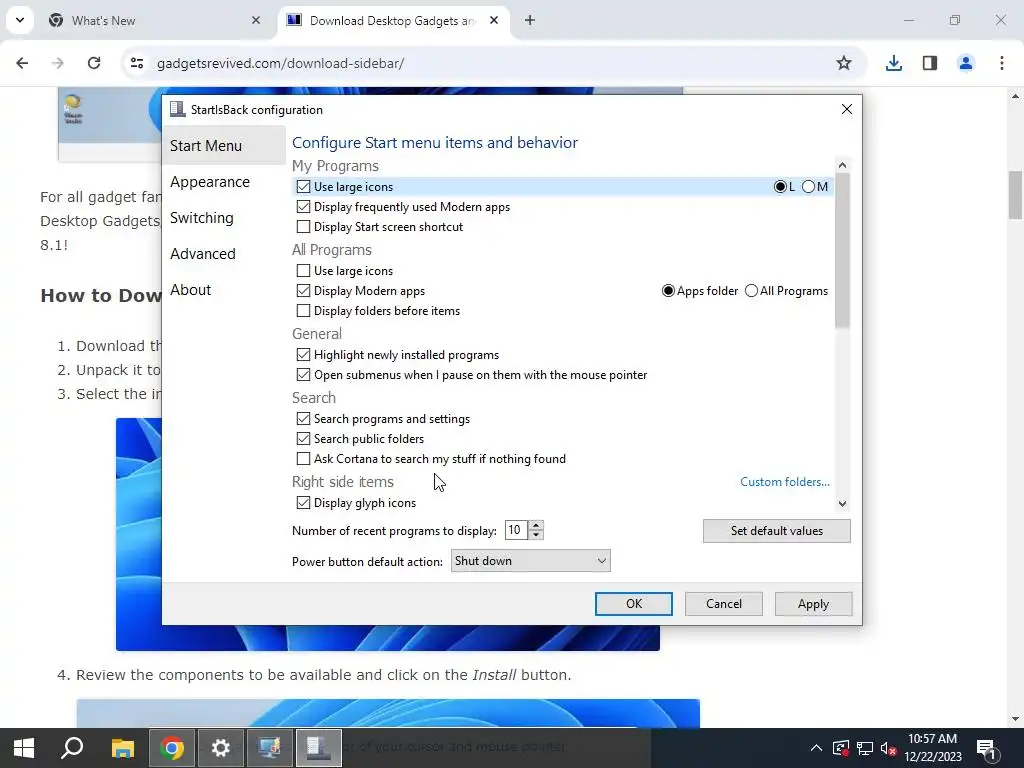The width and height of the screenshot is (1024, 768).
Task: Increase recent programs count with up arrow
Action: coord(536,525)
